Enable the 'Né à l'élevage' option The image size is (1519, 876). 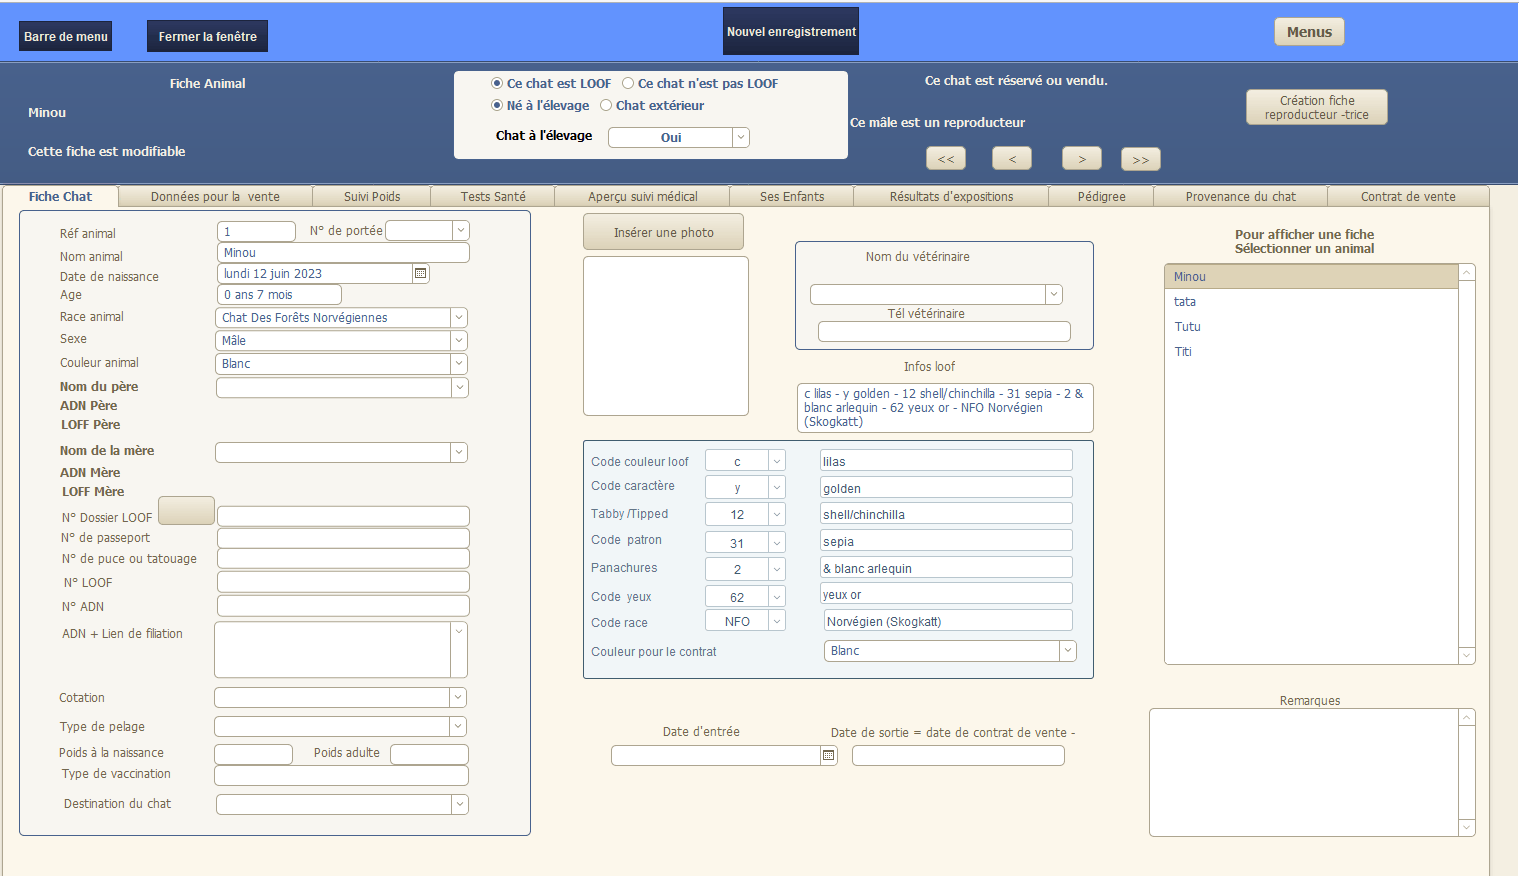(x=497, y=105)
